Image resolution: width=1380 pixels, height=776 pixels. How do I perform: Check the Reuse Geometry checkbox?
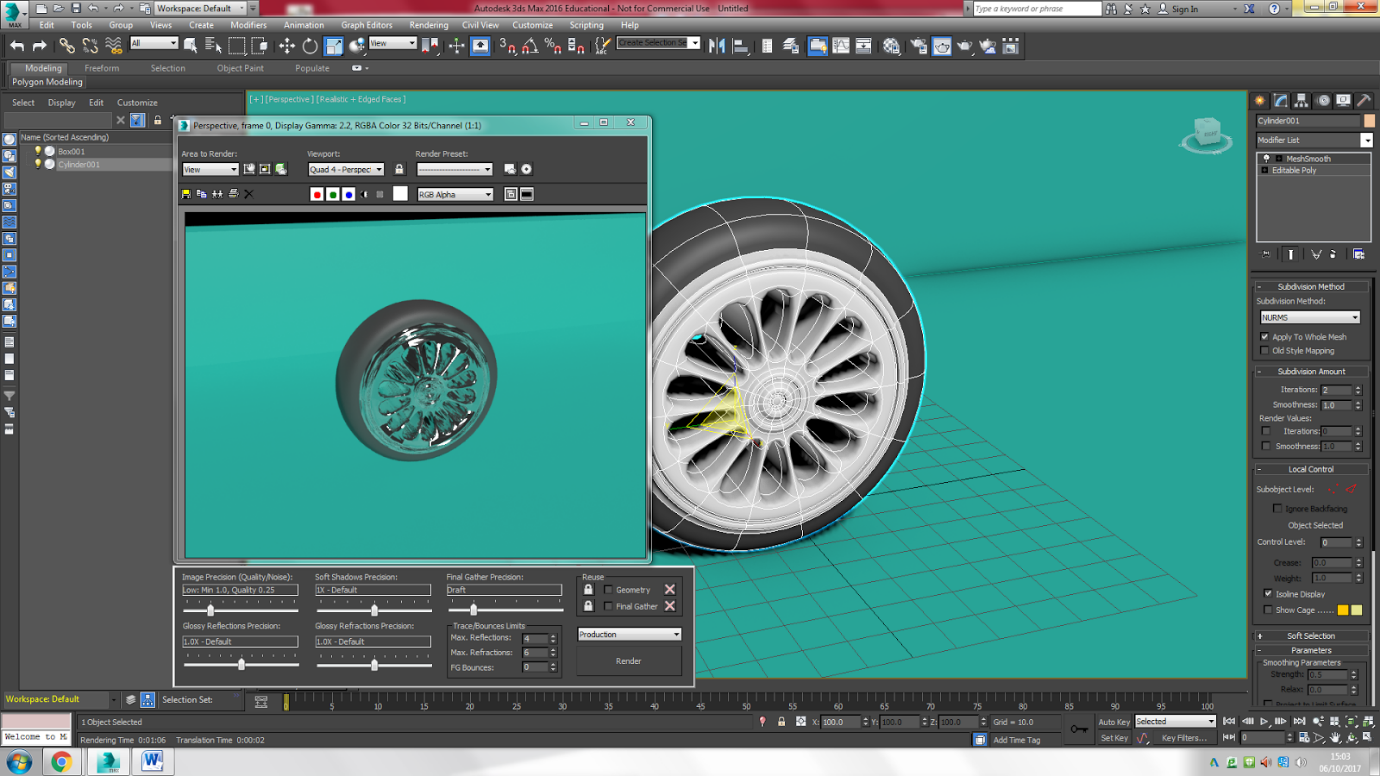pos(608,590)
